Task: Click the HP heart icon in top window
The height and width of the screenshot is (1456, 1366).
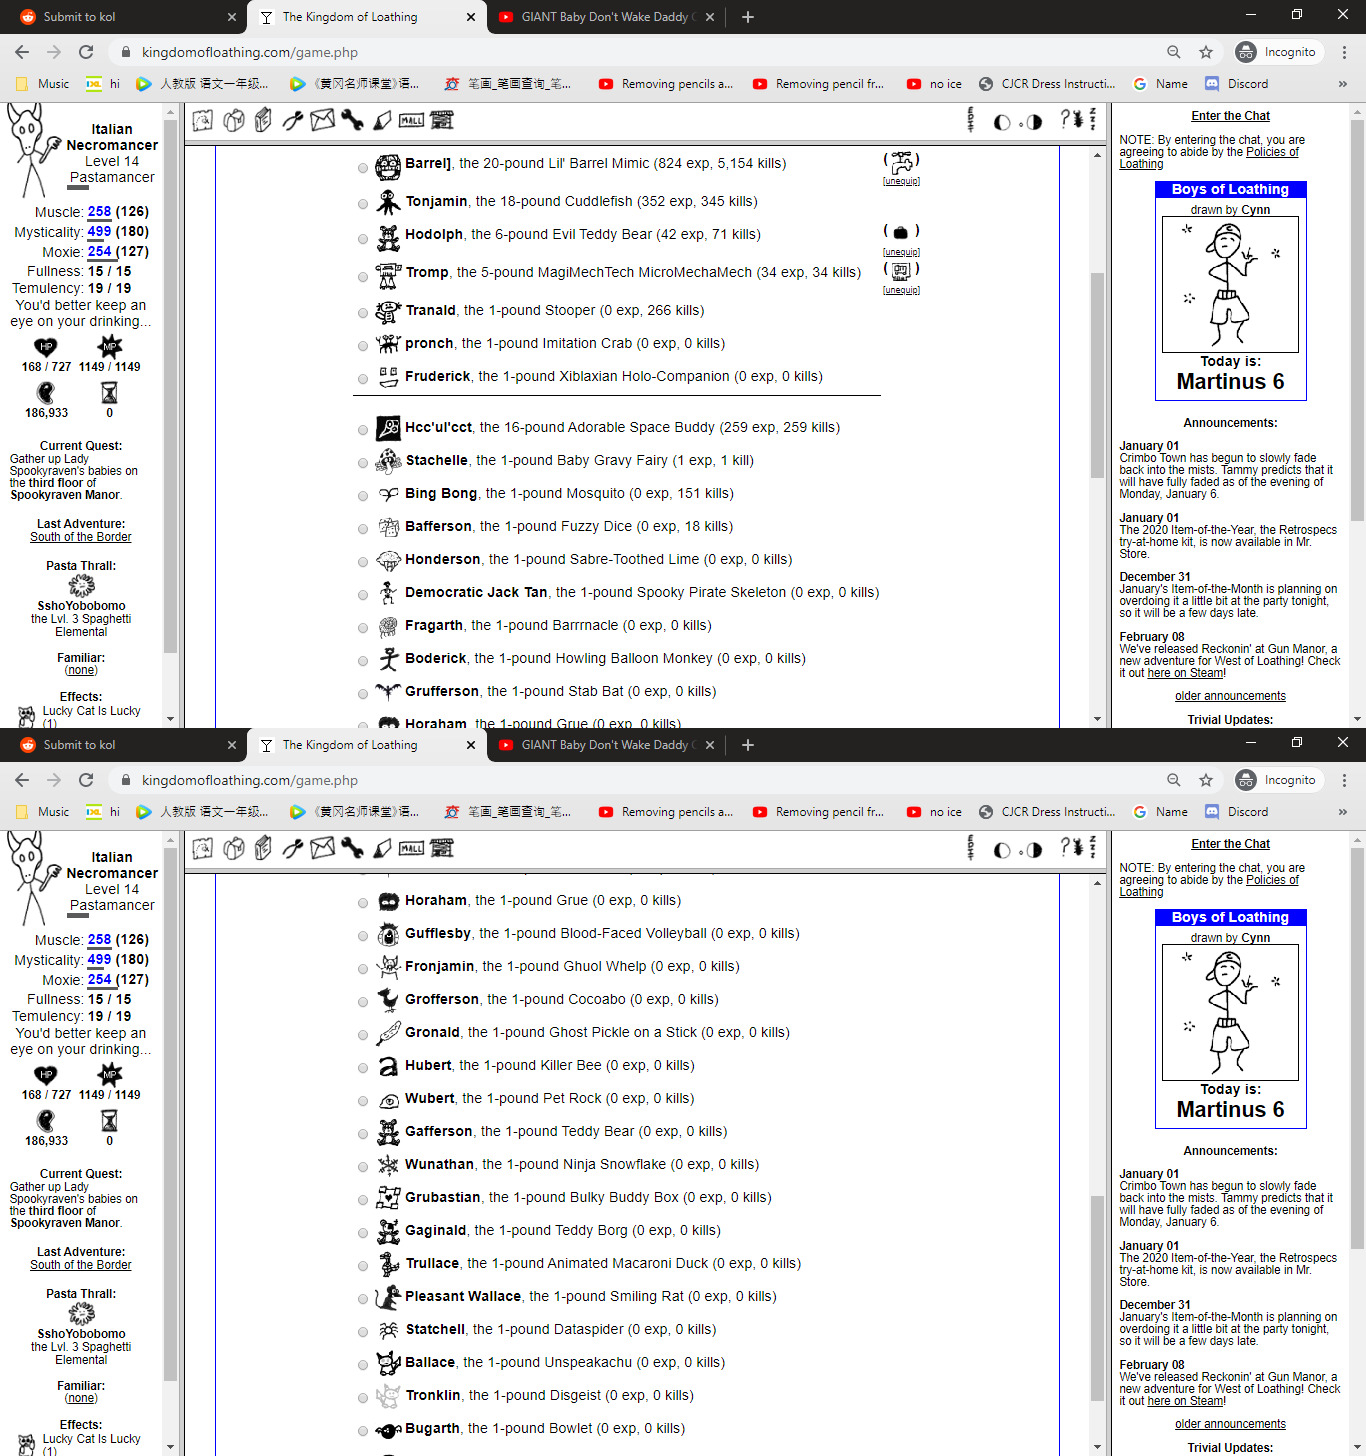Action: point(46,347)
